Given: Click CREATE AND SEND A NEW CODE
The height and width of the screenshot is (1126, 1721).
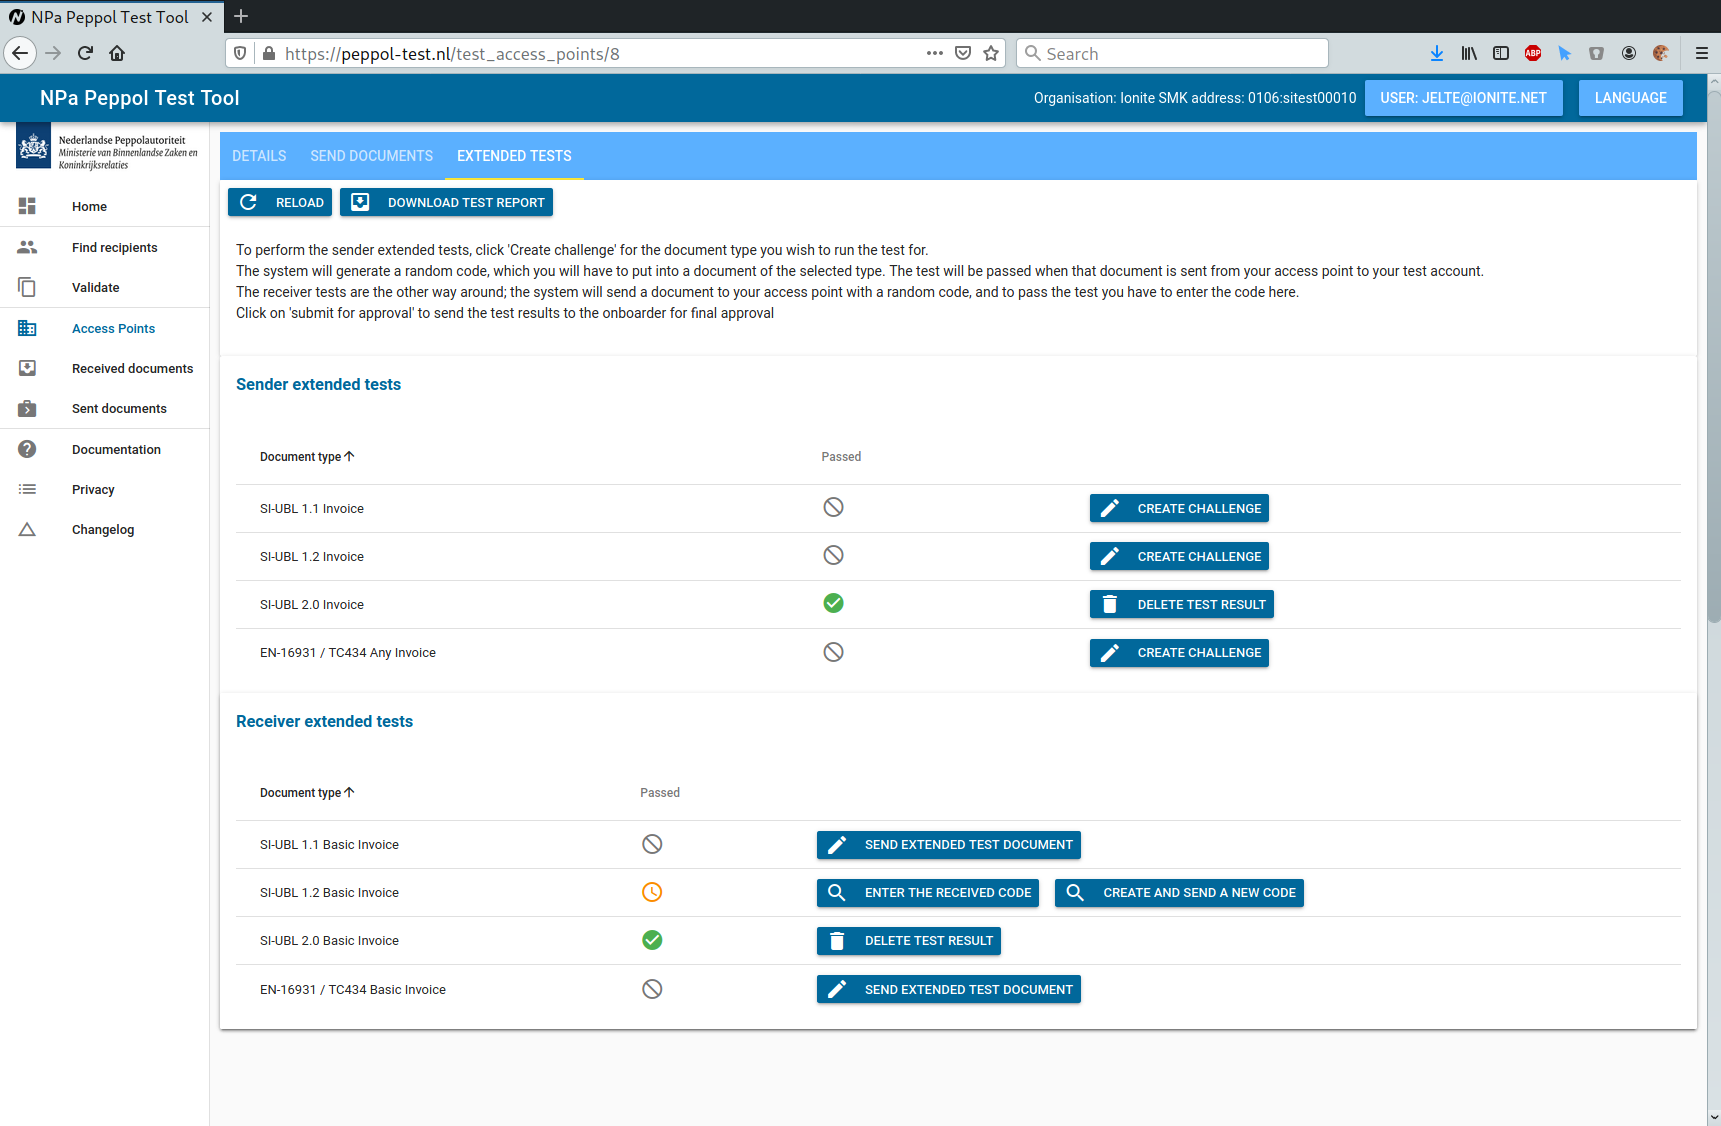Looking at the screenshot, I should pyautogui.click(x=1179, y=892).
